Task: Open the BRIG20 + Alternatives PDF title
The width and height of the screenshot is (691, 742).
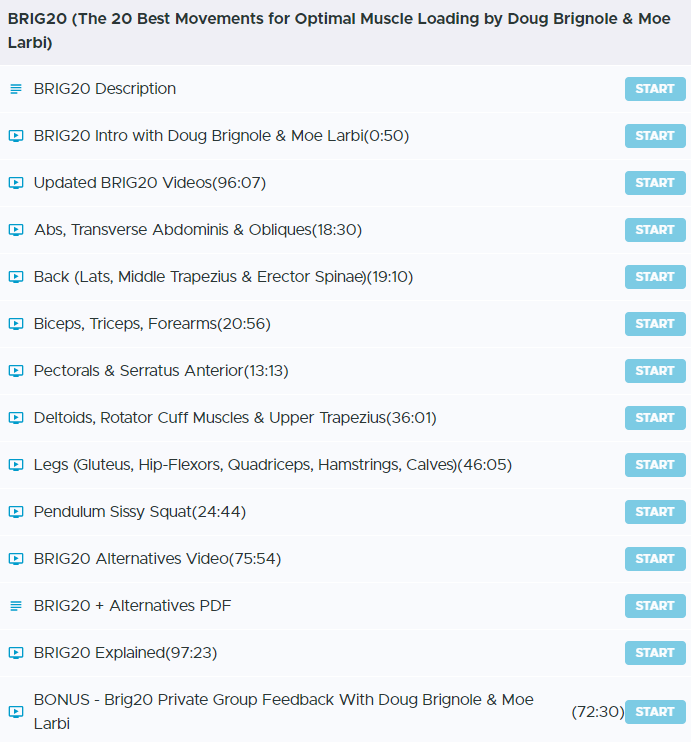Action: (132, 606)
